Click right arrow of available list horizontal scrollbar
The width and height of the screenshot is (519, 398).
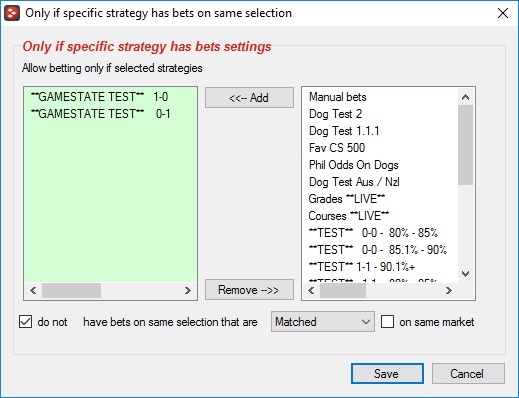pyautogui.click(x=449, y=290)
